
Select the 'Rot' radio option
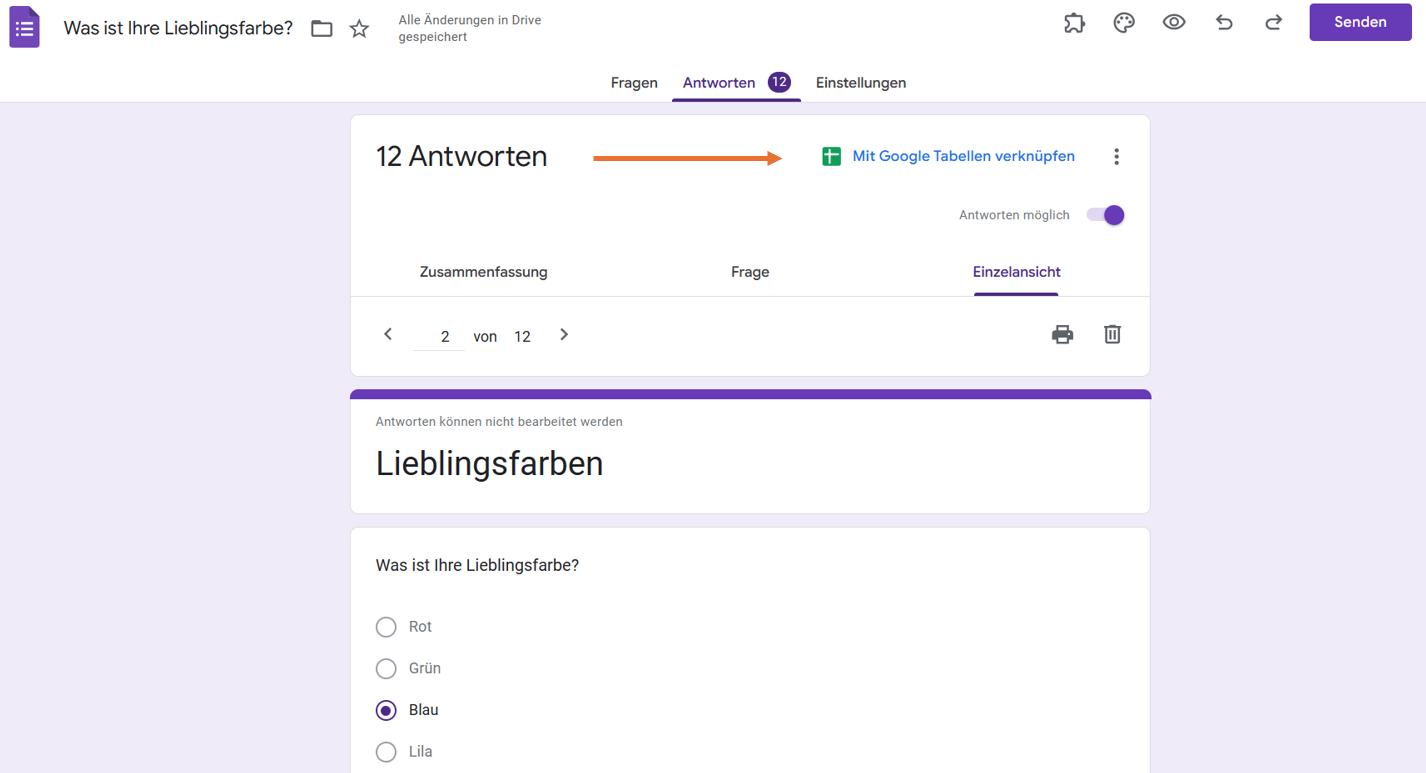pyautogui.click(x=386, y=627)
